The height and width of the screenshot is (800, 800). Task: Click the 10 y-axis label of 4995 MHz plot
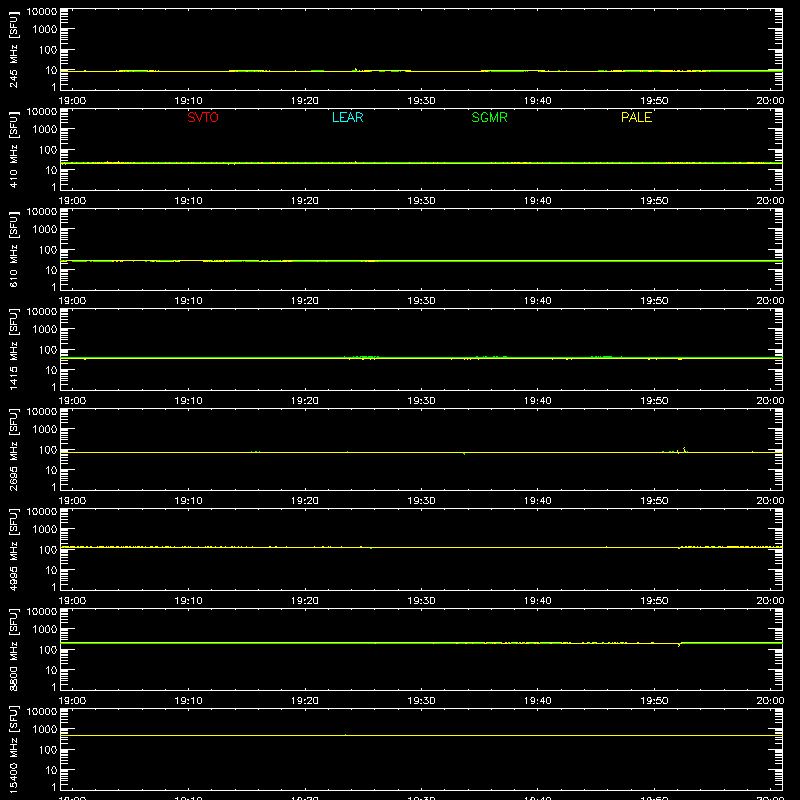51,570
